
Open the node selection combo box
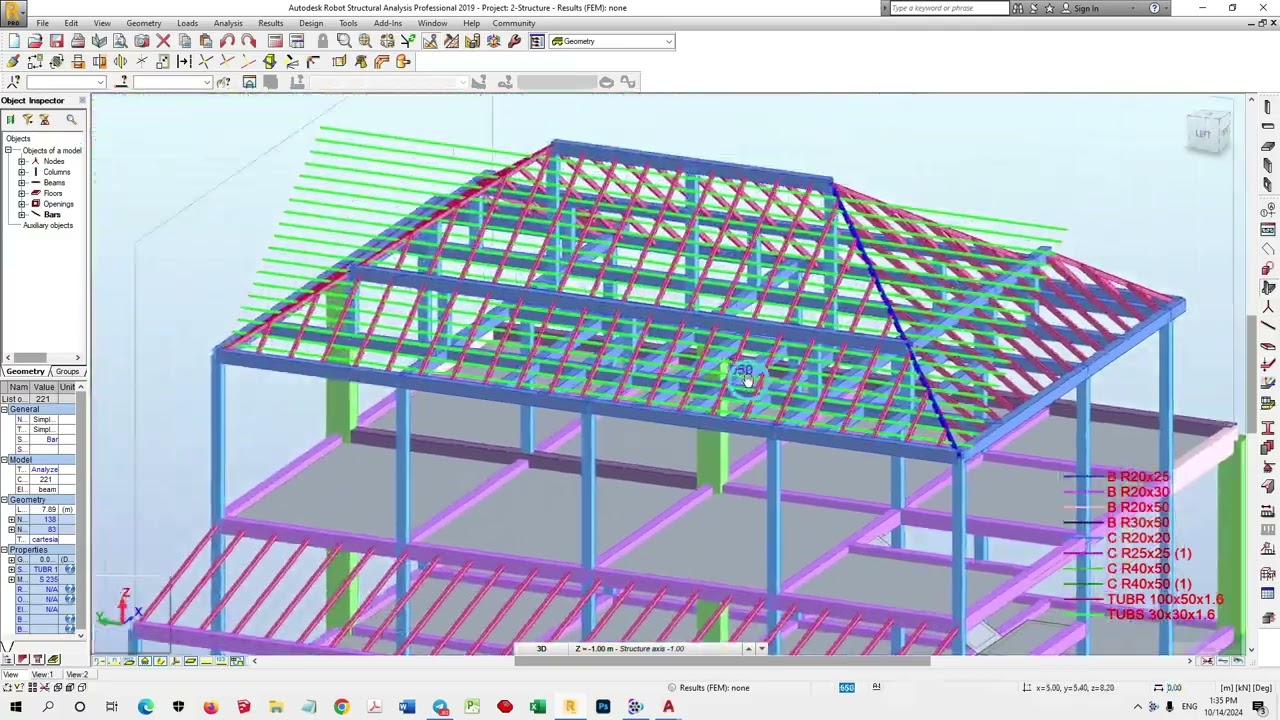coord(64,82)
